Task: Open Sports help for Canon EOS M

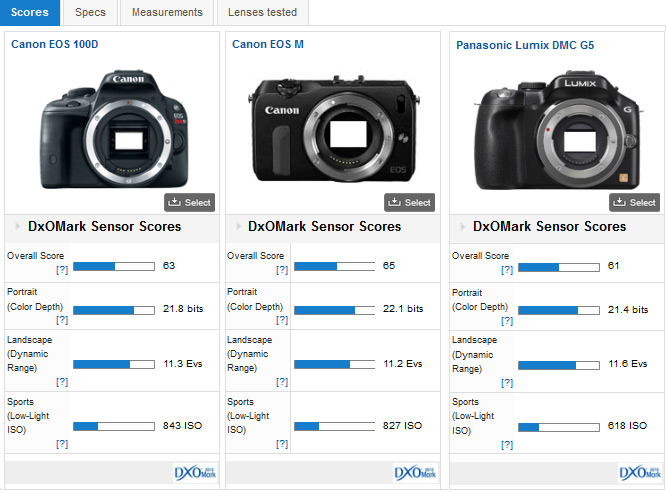Action: [282, 444]
